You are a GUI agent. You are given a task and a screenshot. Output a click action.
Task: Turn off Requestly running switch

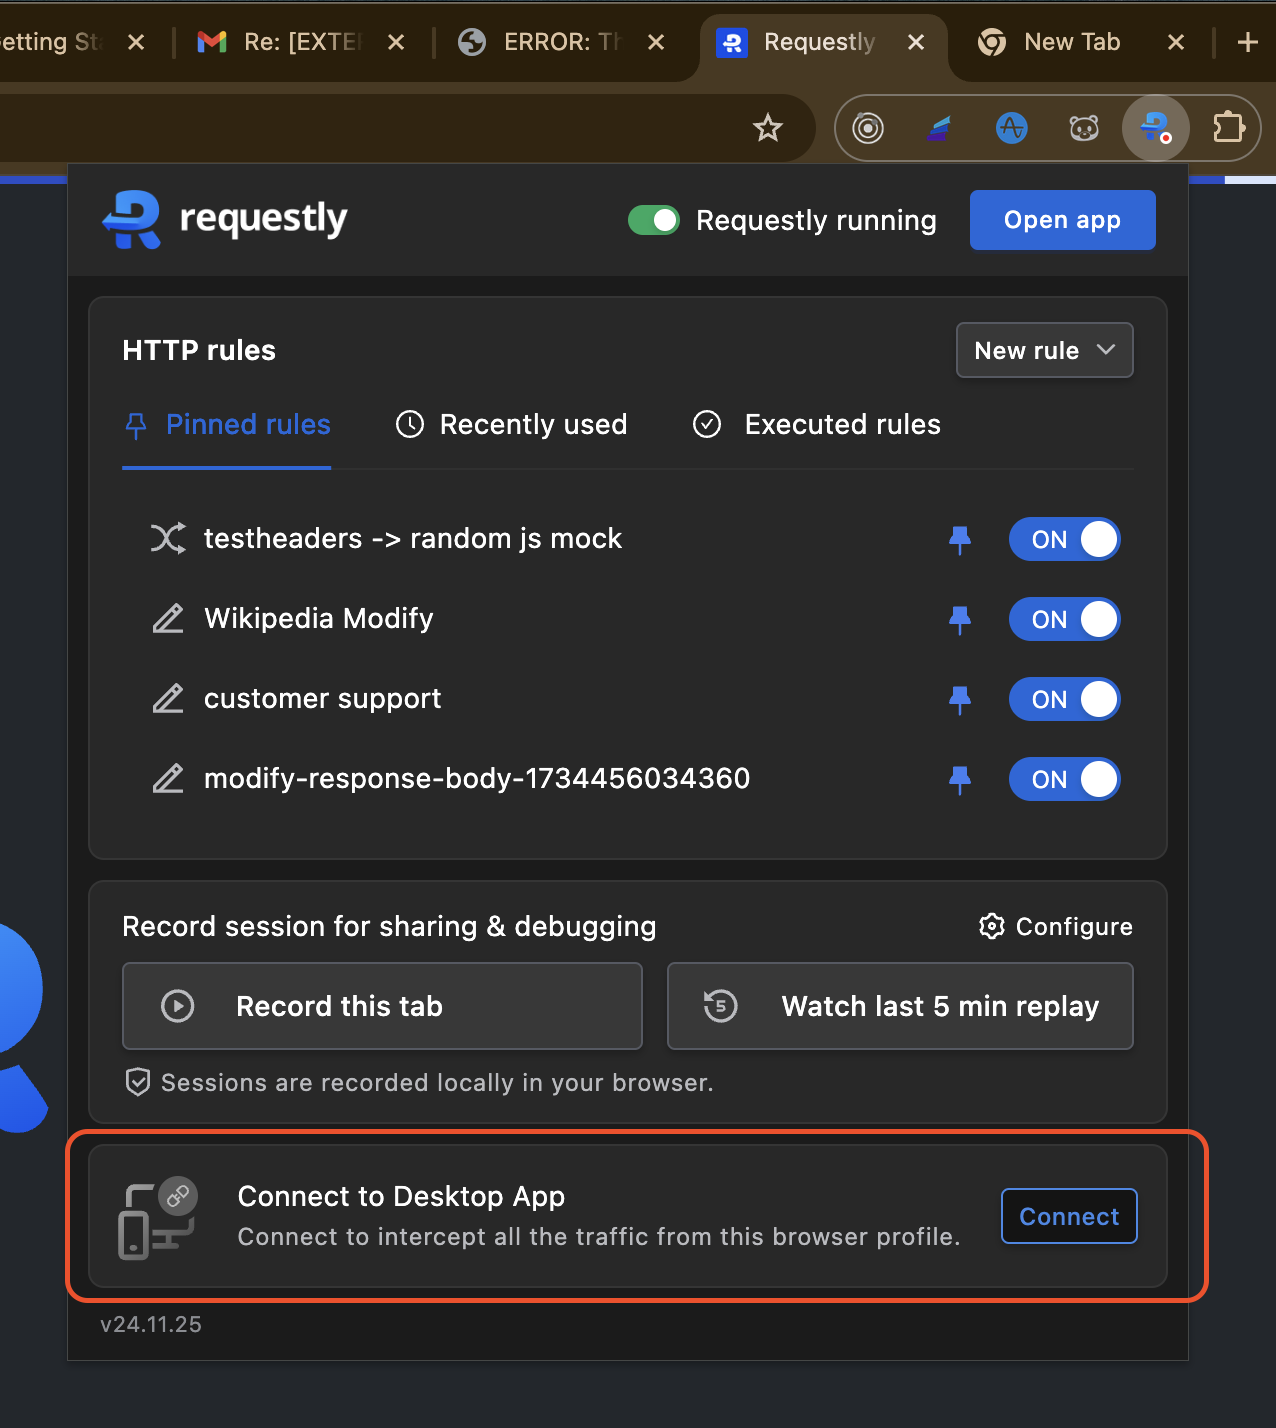pyautogui.click(x=654, y=220)
